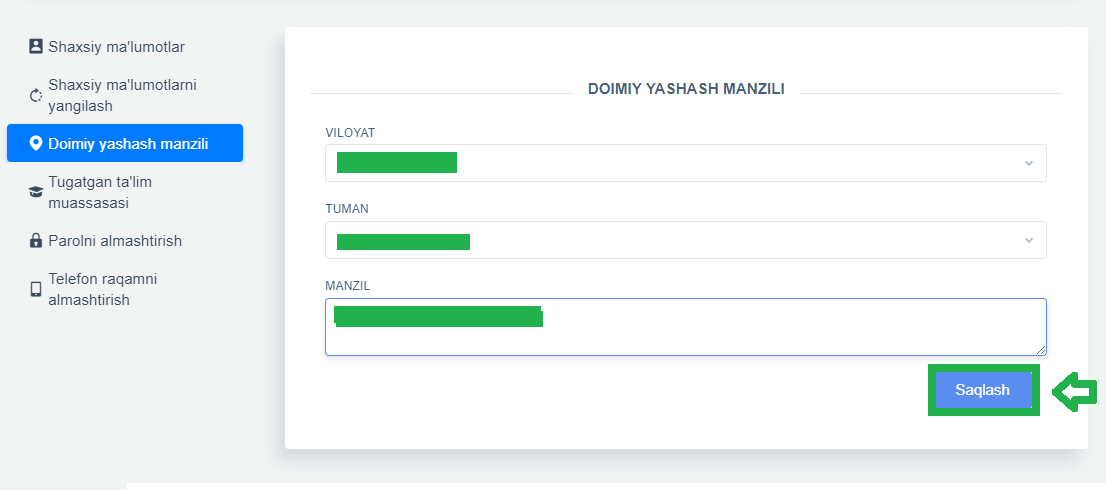The width and height of the screenshot is (1106, 490).
Task: Click the refresh icon for Shaxsiy ma'lumotlarni yangilash
Action: (36, 96)
